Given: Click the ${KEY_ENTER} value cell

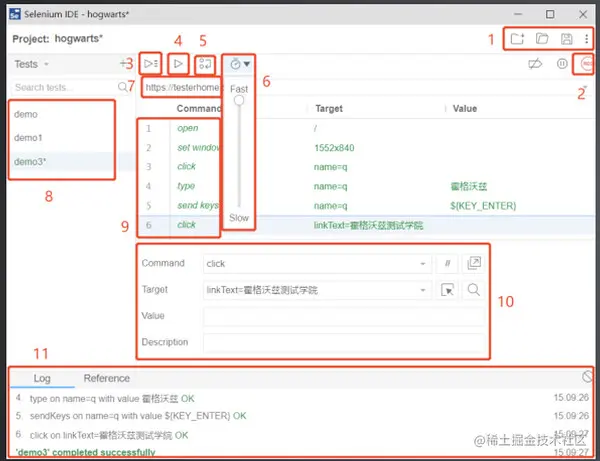Looking at the screenshot, I should (x=483, y=206).
